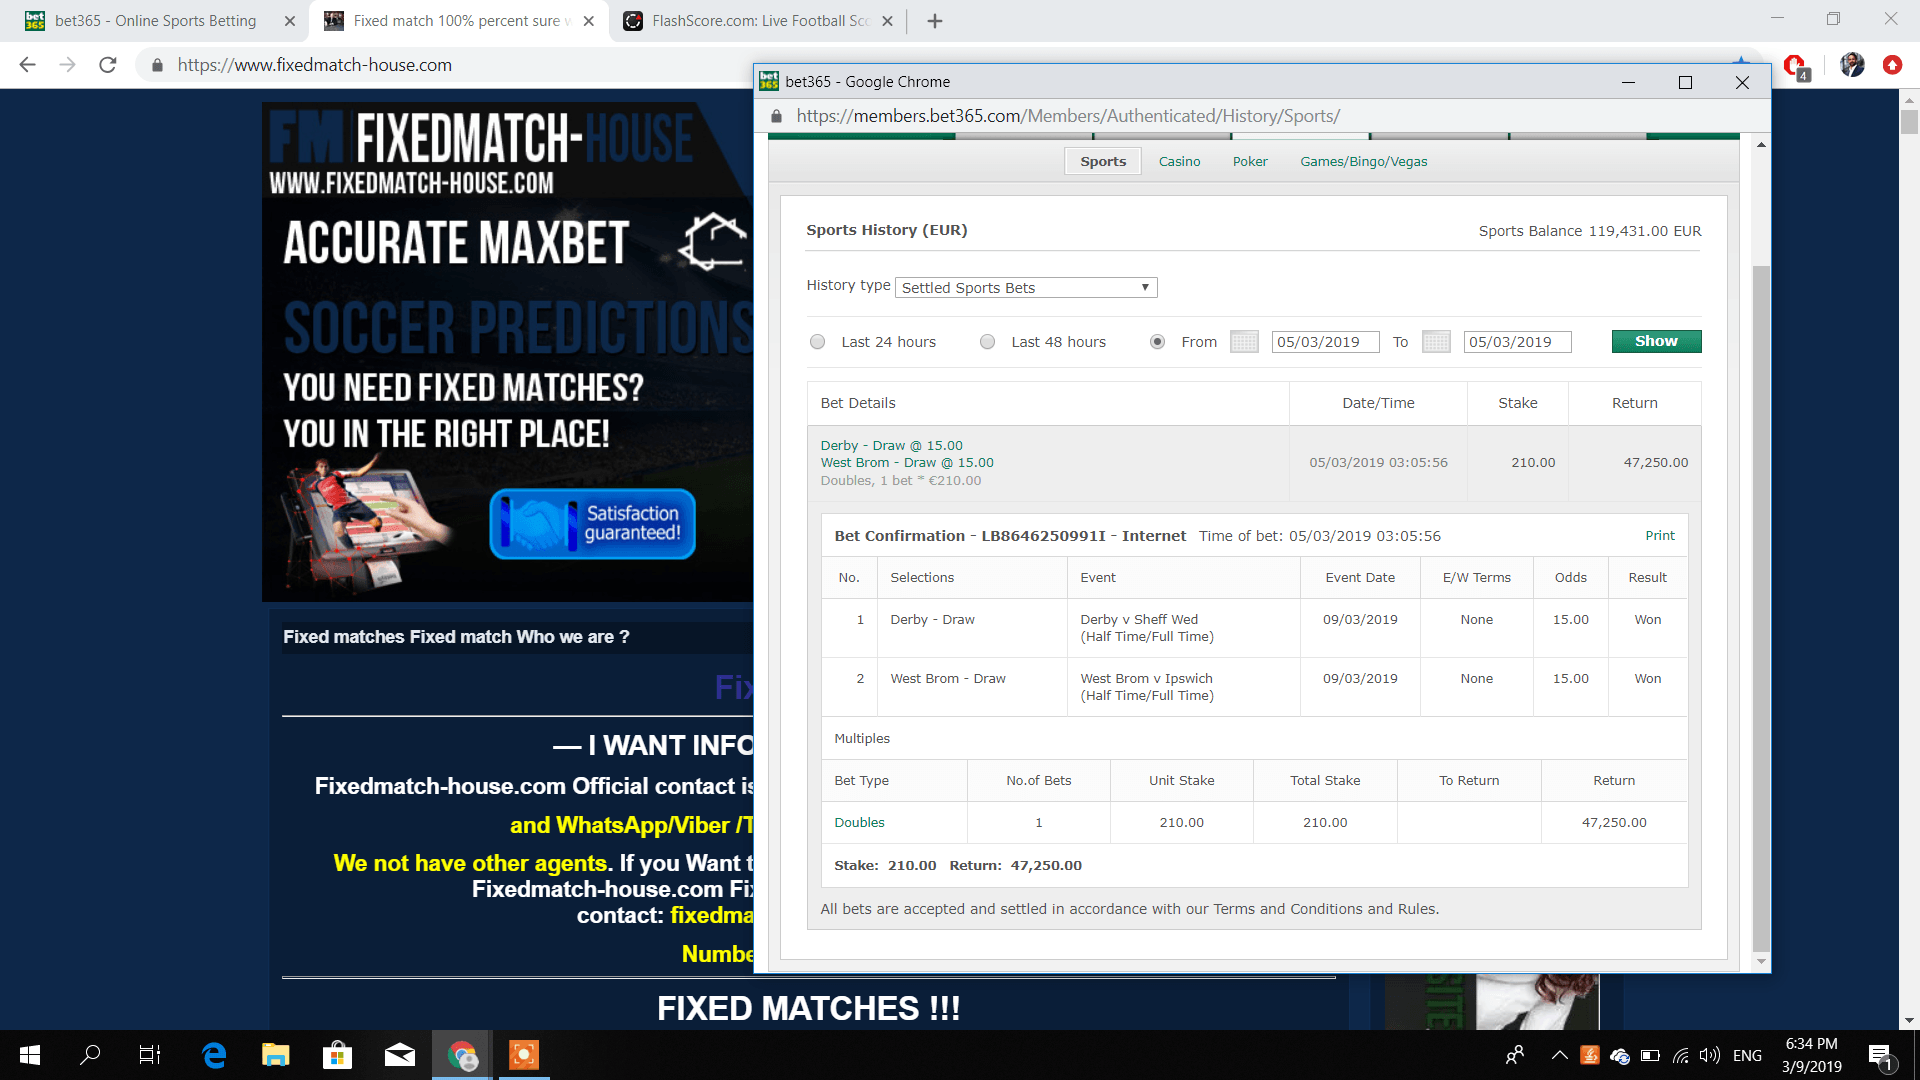This screenshot has height=1080, width=1920.
Task: Click the Satisfaction guaranteed badge
Action: tap(592, 524)
